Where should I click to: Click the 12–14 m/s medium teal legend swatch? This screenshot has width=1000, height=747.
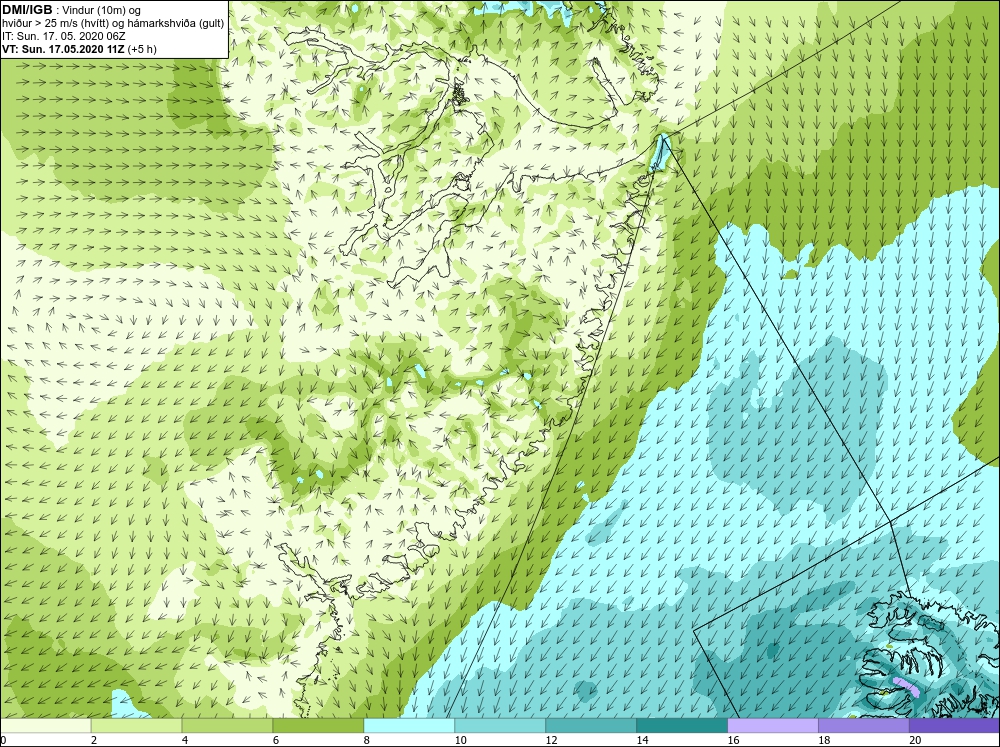(591, 725)
